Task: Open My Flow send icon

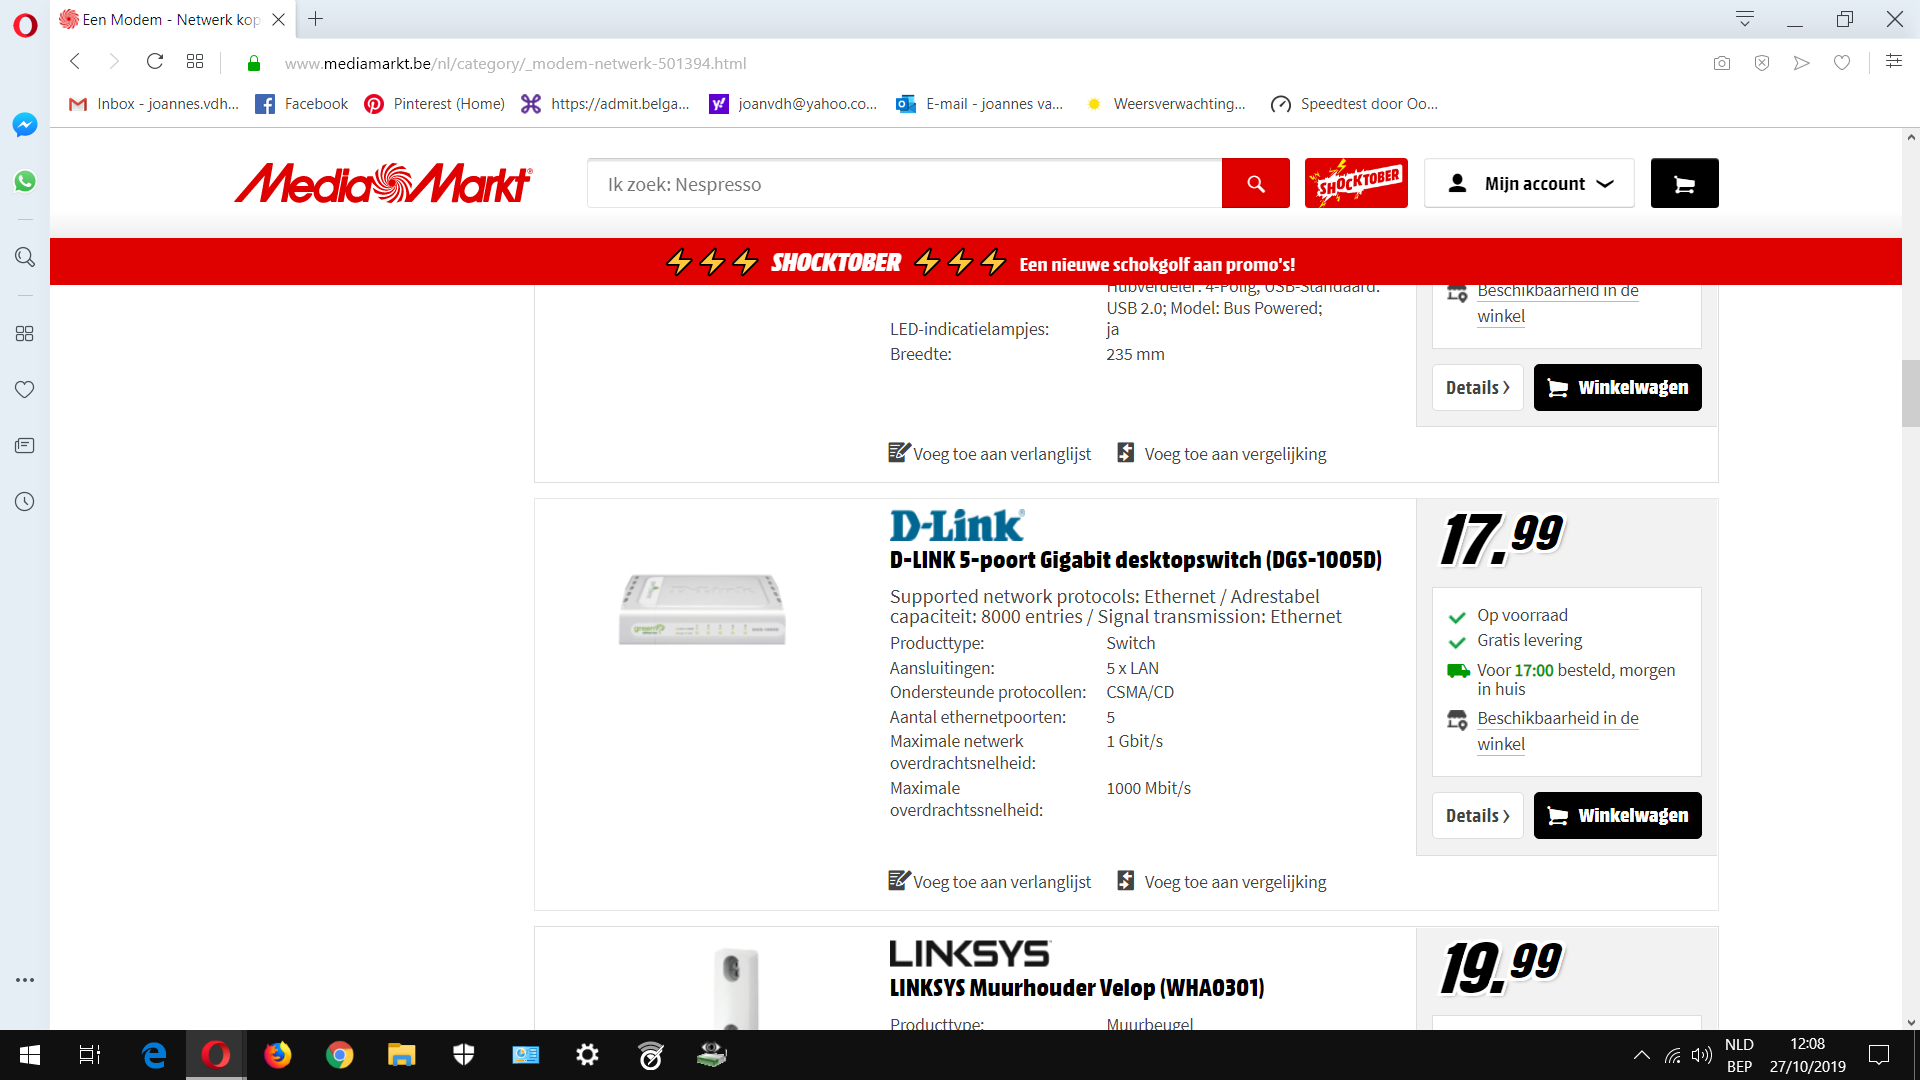Action: coord(1802,63)
